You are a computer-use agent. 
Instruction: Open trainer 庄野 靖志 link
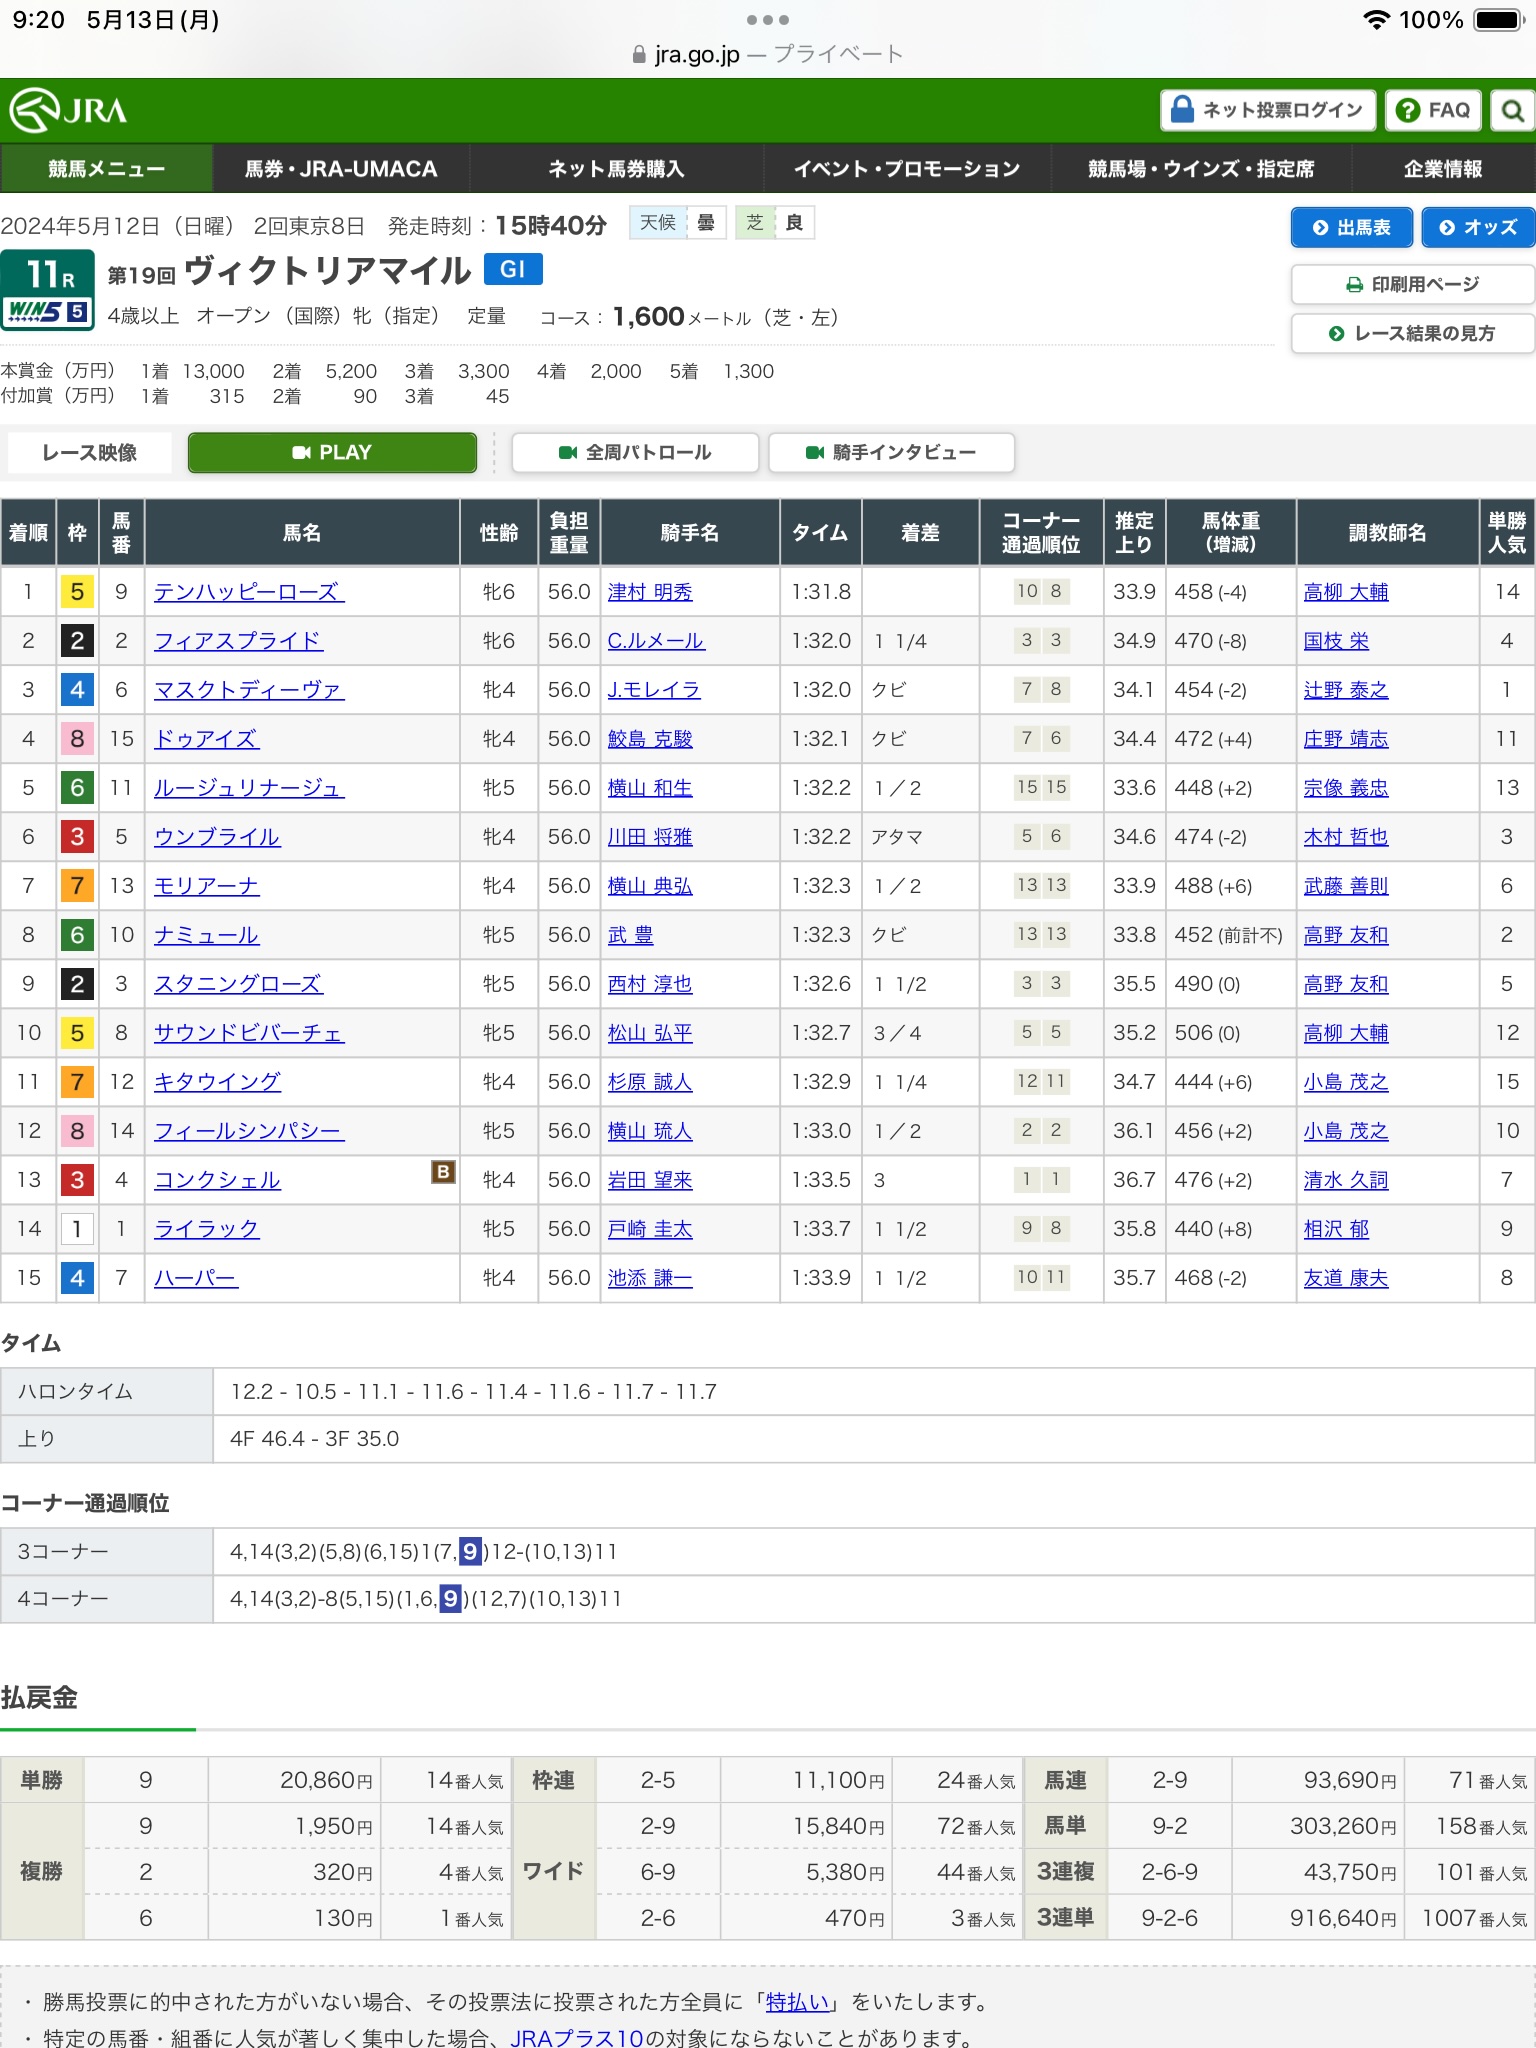(1346, 739)
